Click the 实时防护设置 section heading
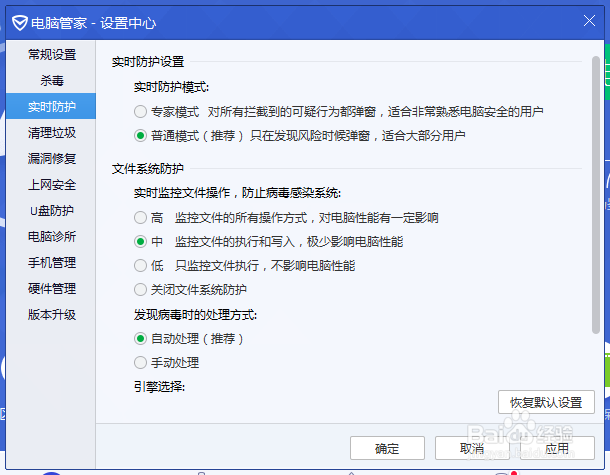Viewport: 610px width, 475px height. click(148, 61)
